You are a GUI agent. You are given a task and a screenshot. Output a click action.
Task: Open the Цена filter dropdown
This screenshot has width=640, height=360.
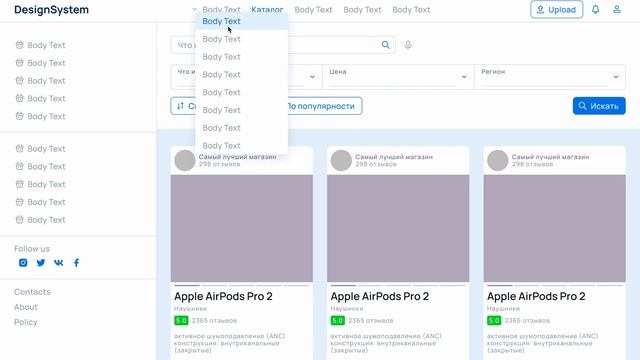[x=398, y=76]
